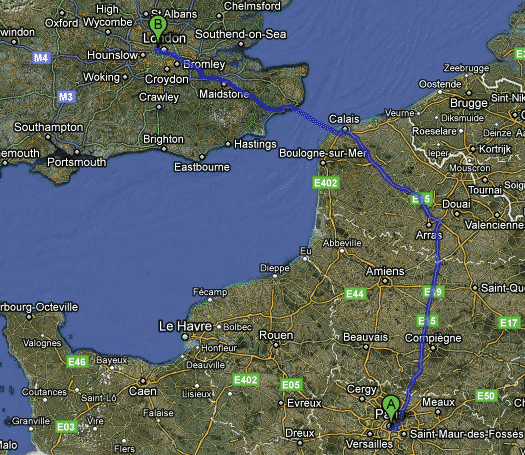Click the blue route line across the Channel
The image size is (525, 455).
tap(316, 121)
